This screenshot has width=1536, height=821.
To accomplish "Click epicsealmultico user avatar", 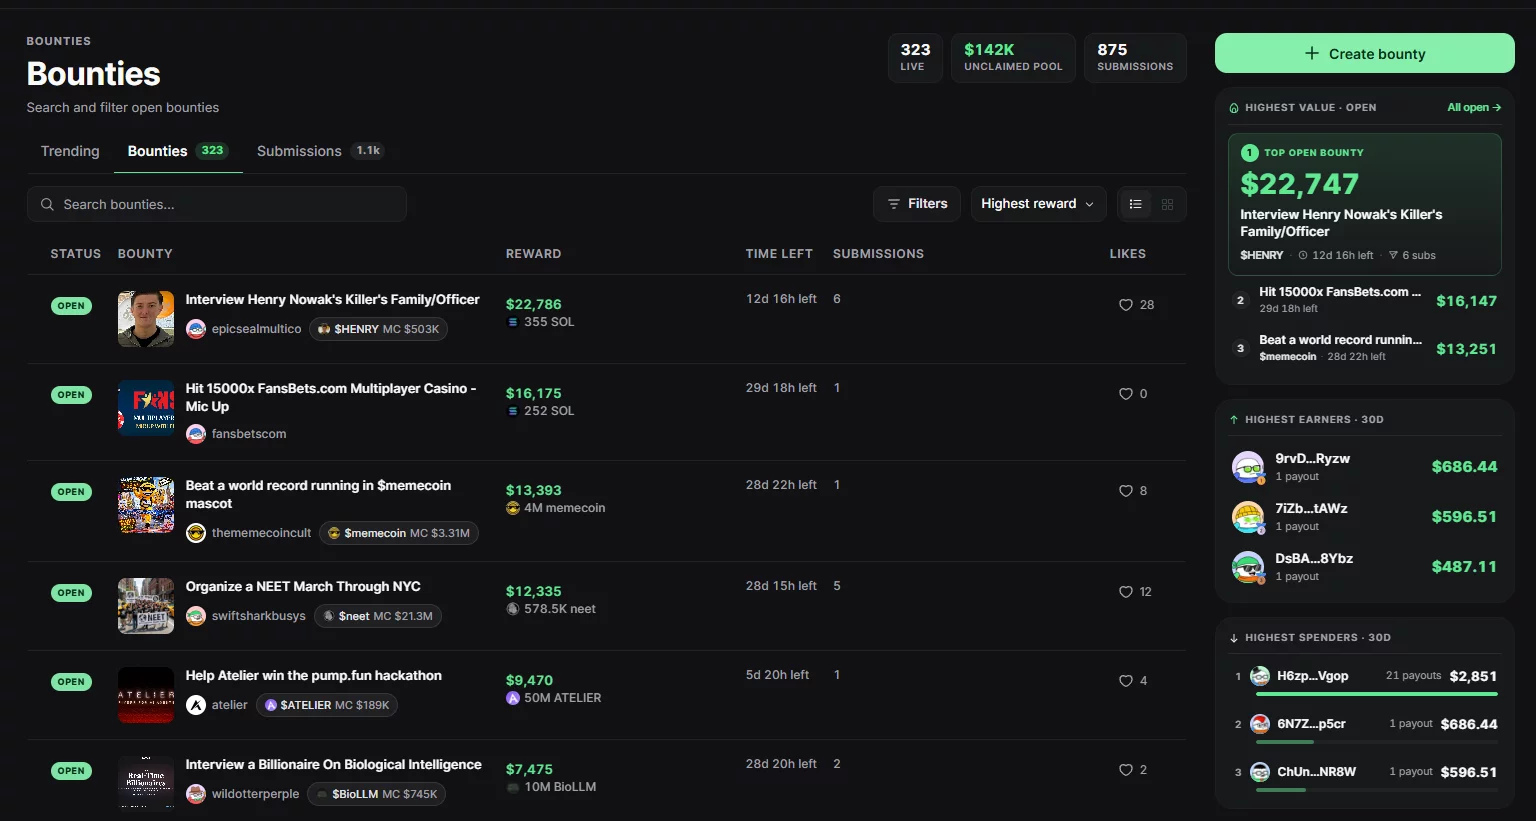I will click(196, 329).
